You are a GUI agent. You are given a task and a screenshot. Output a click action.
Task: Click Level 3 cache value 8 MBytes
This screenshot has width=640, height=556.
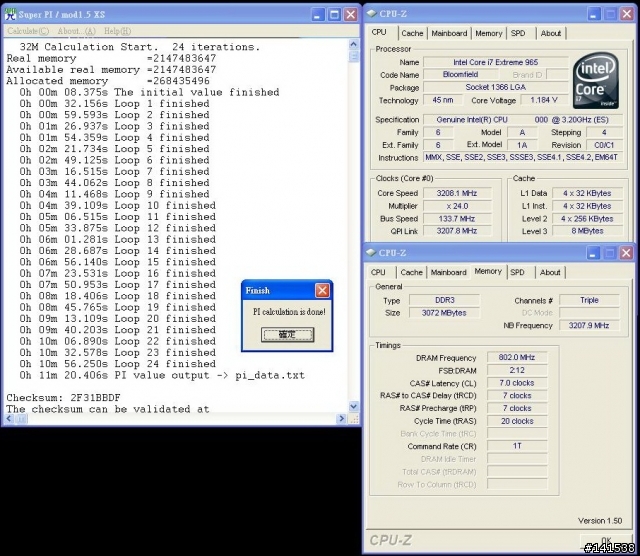(587, 231)
